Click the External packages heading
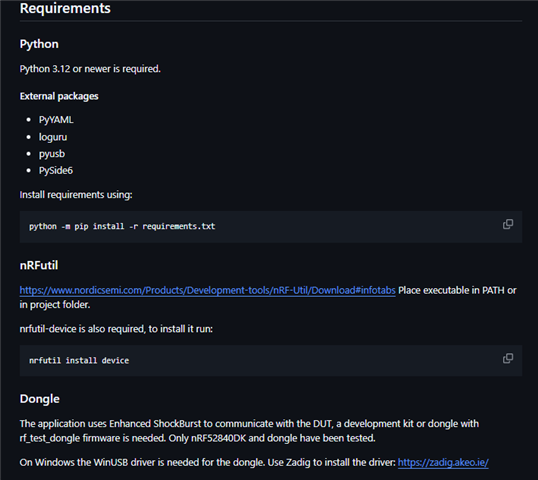 (x=59, y=96)
